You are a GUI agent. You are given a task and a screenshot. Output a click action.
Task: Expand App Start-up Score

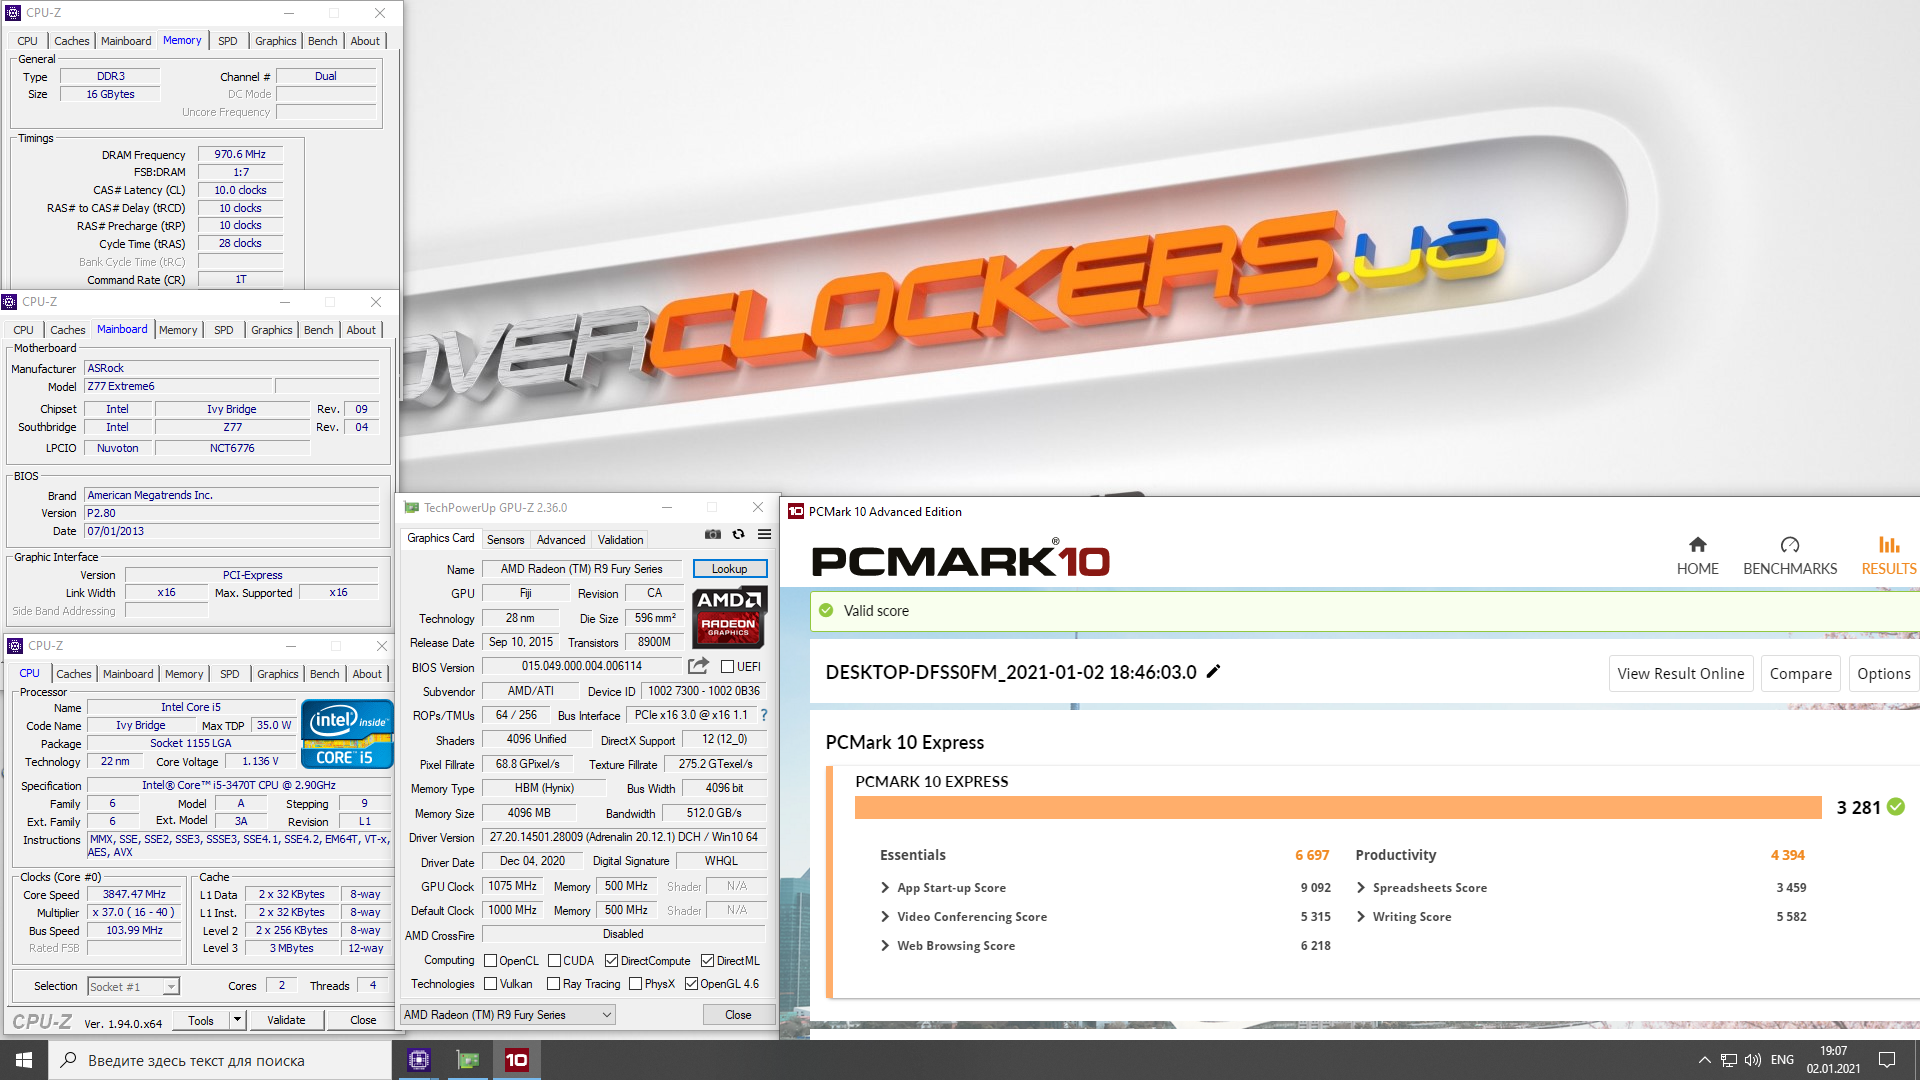click(x=885, y=888)
